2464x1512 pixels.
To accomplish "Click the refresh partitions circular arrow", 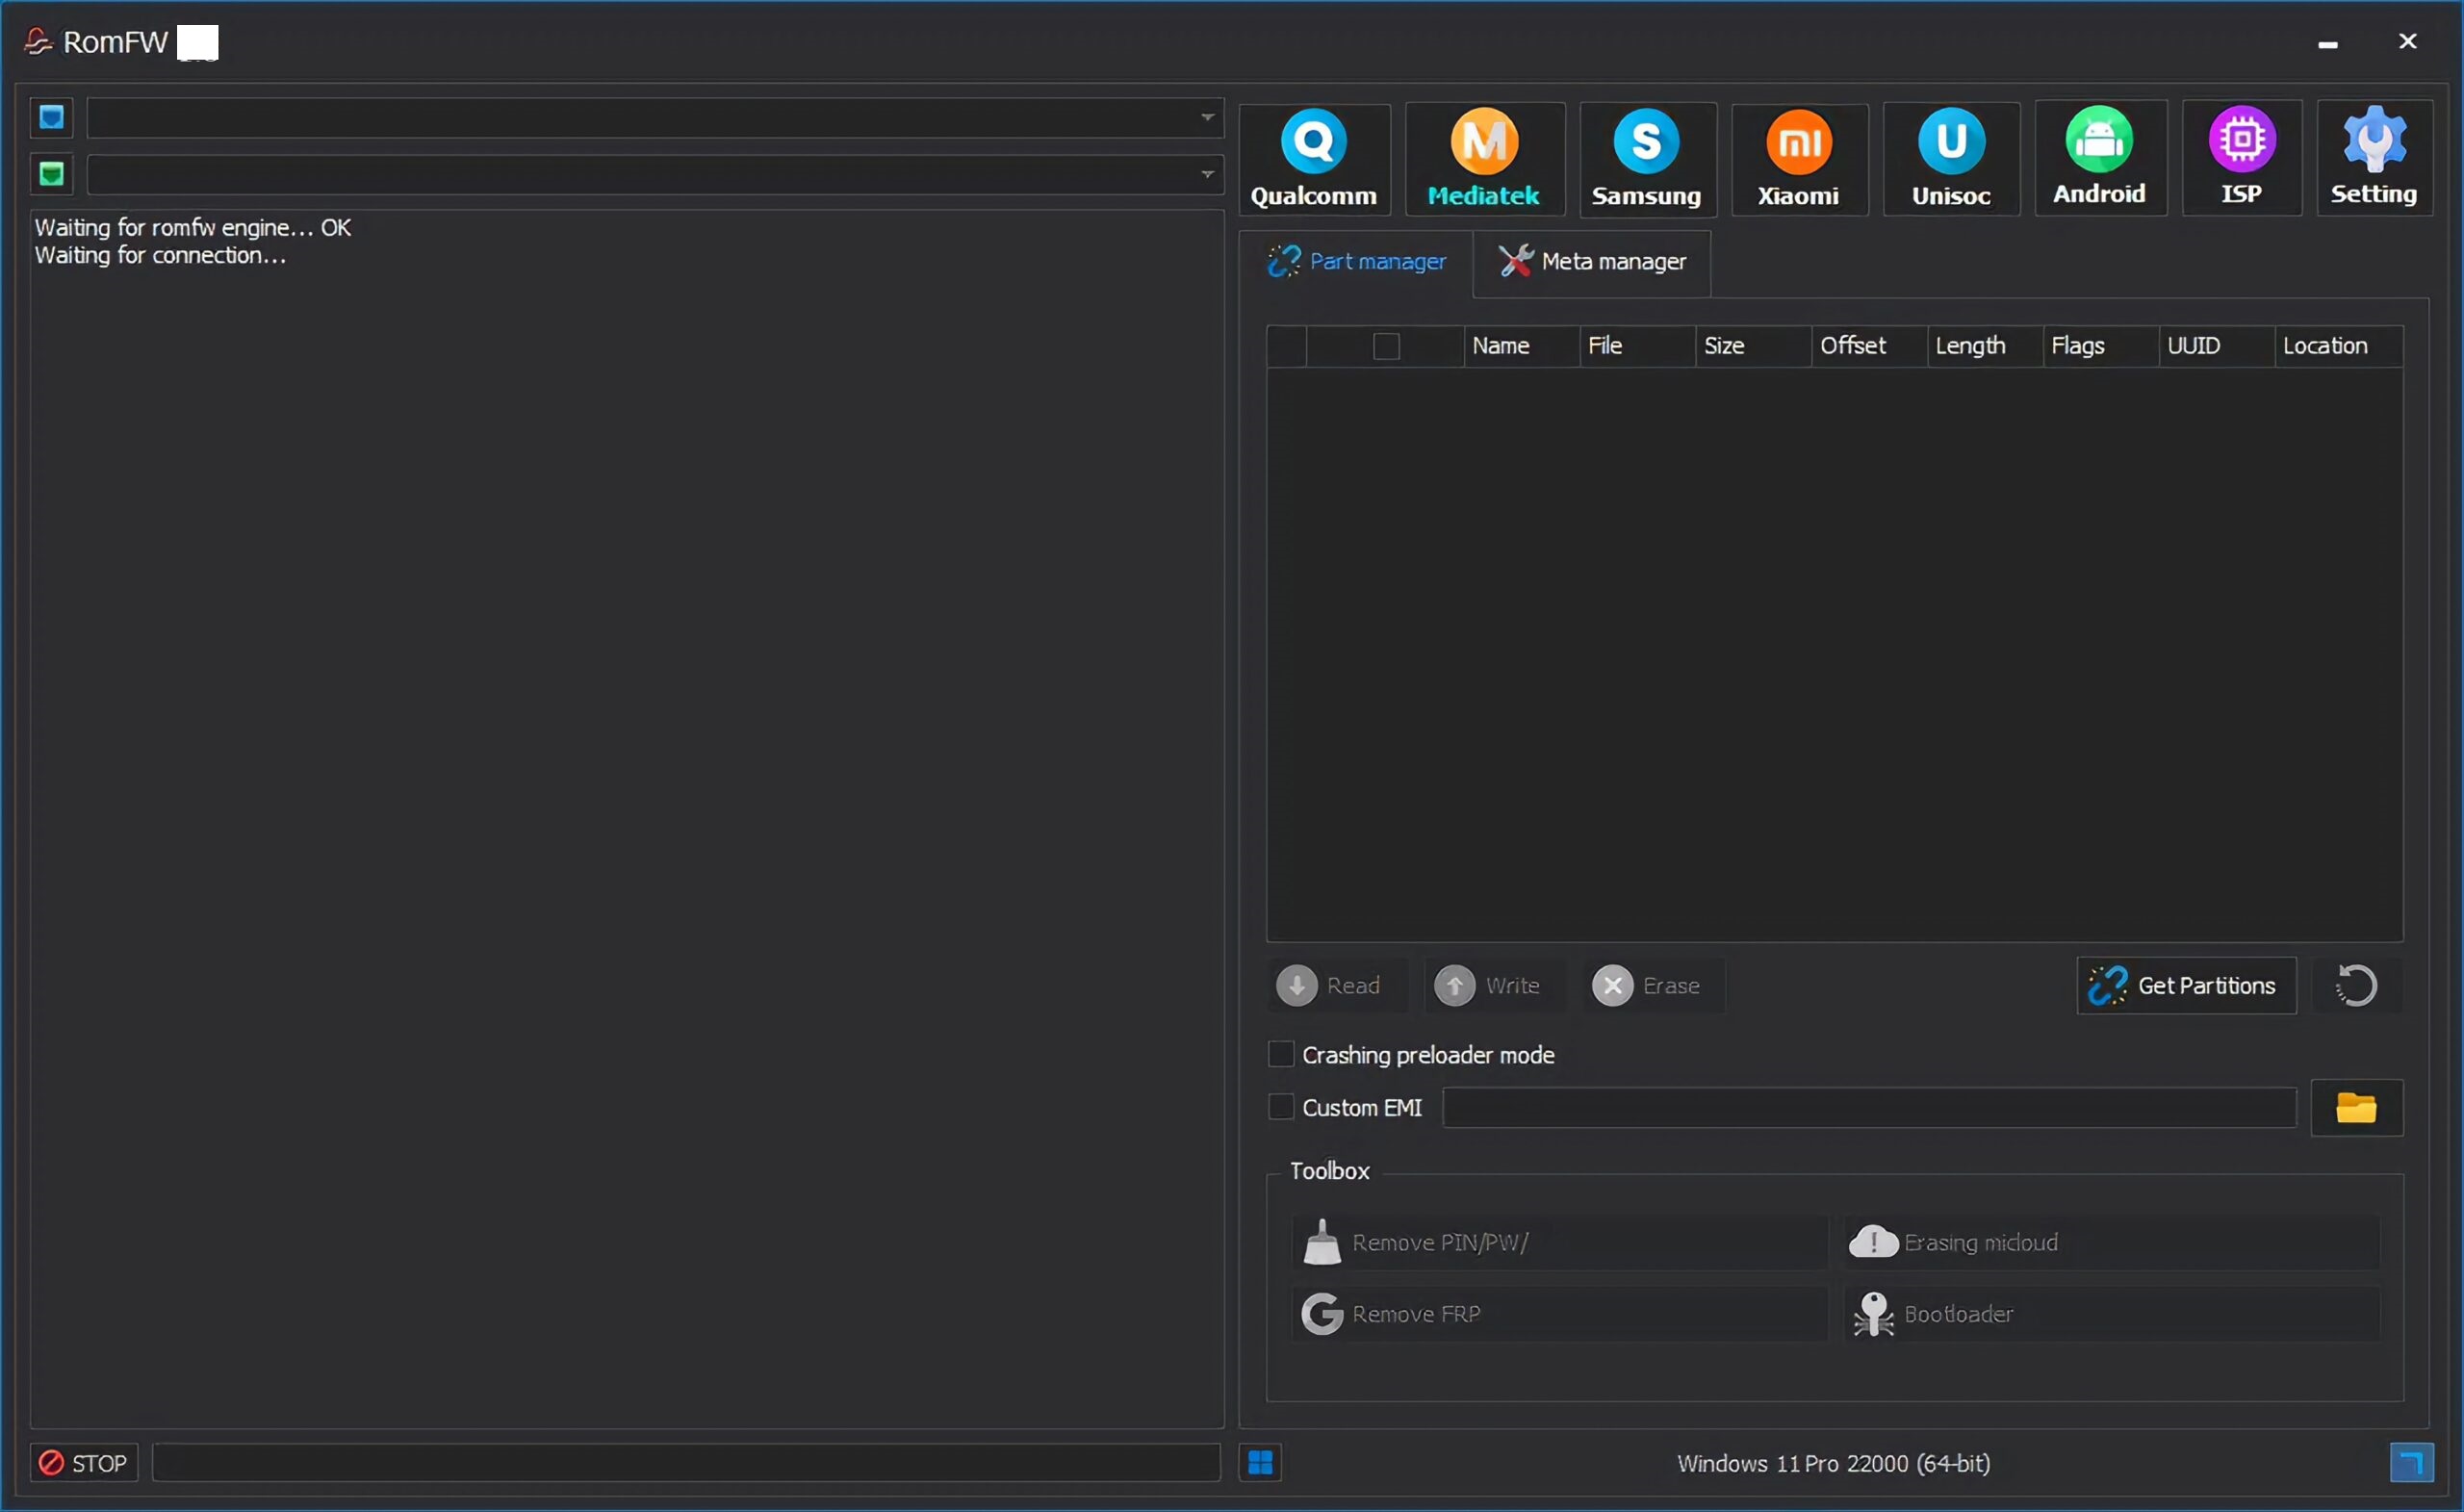I will click(x=2356, y=985).
